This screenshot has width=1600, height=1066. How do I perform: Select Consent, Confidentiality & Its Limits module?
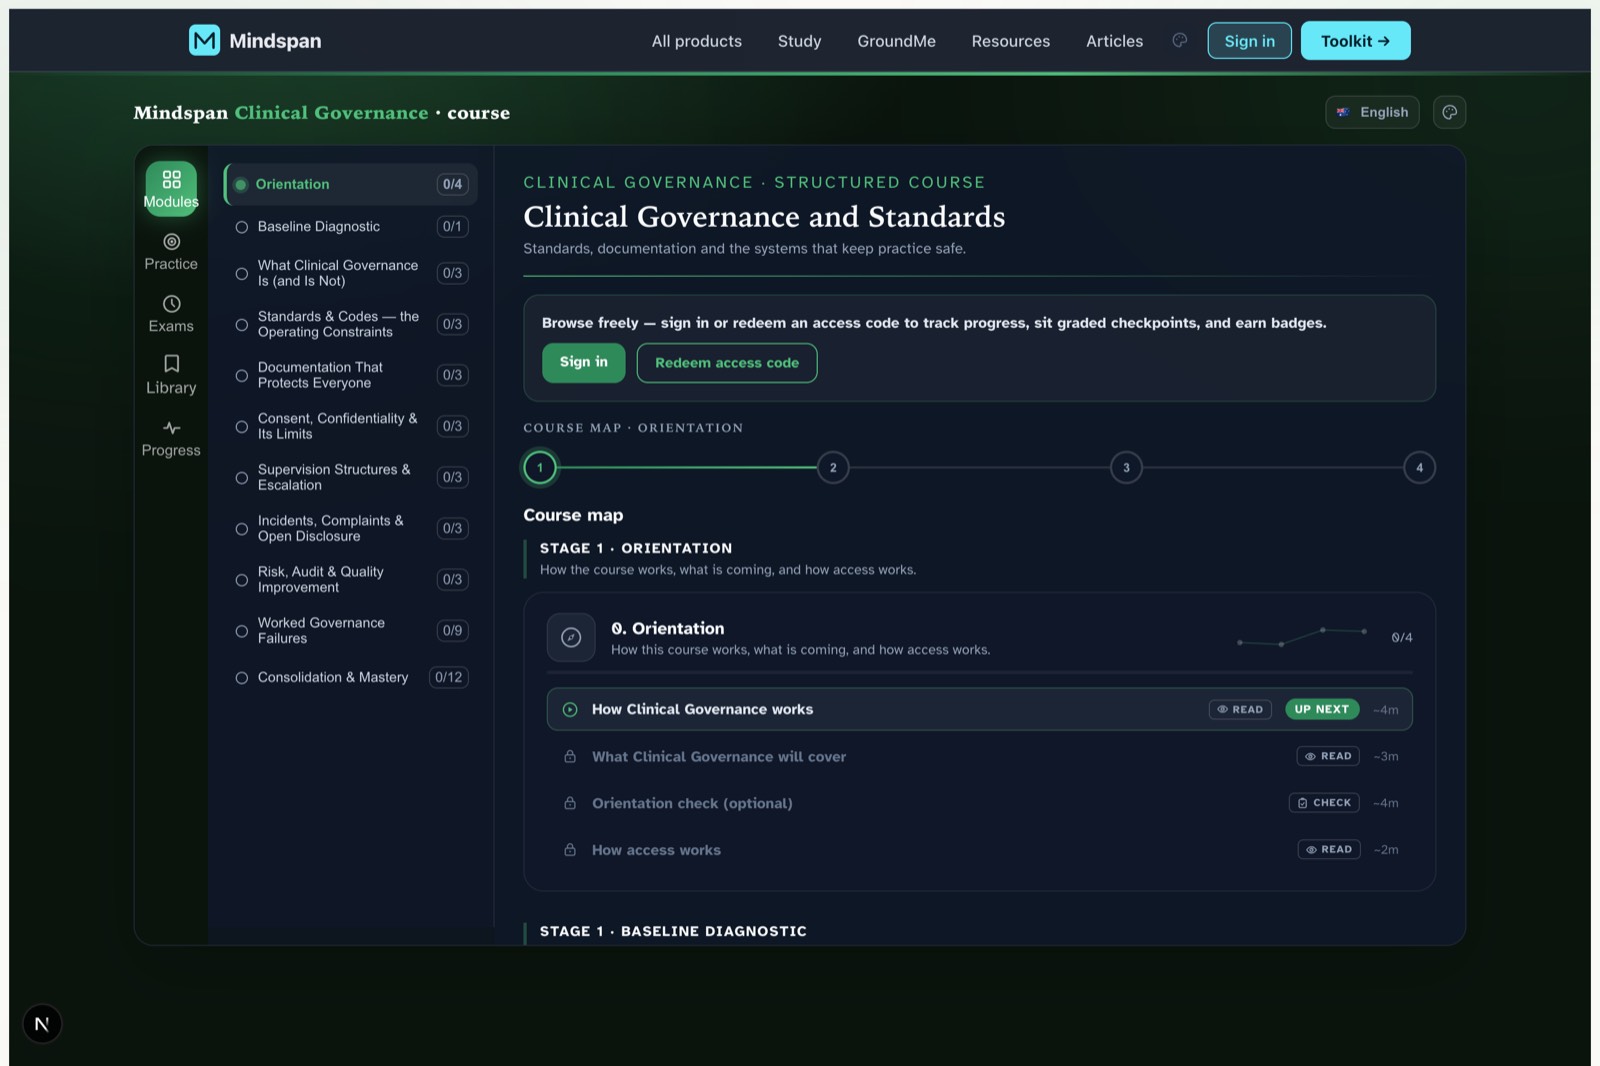click(x=351, y=426)
